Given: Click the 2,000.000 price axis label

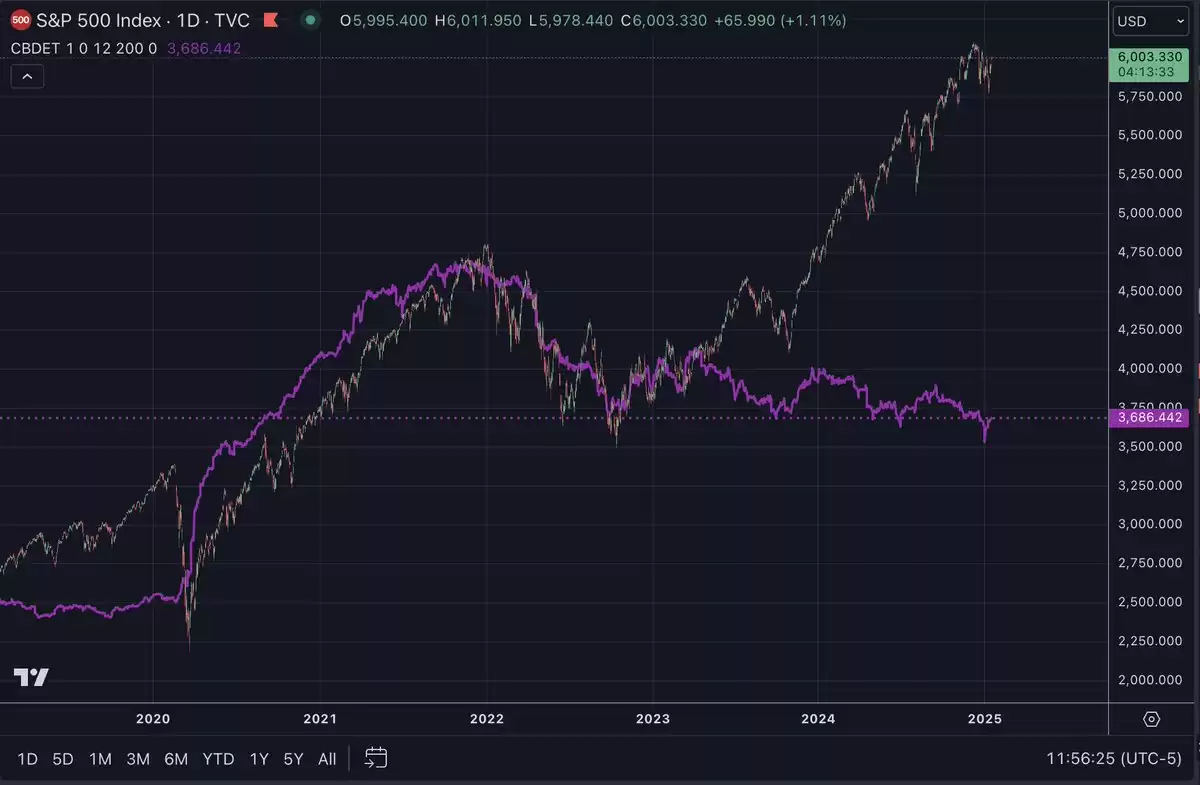Looking at the screenshot, I should pyautogui.click(x=1149, y=680).
